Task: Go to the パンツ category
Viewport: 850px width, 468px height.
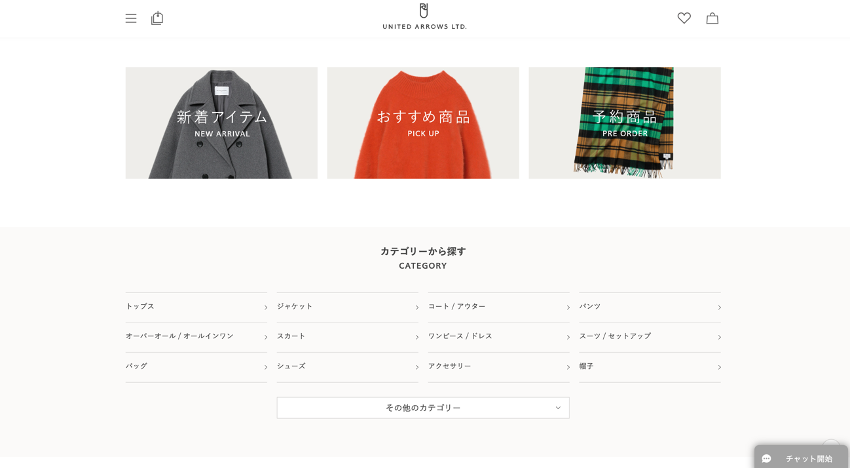Action: pos(650,307)
